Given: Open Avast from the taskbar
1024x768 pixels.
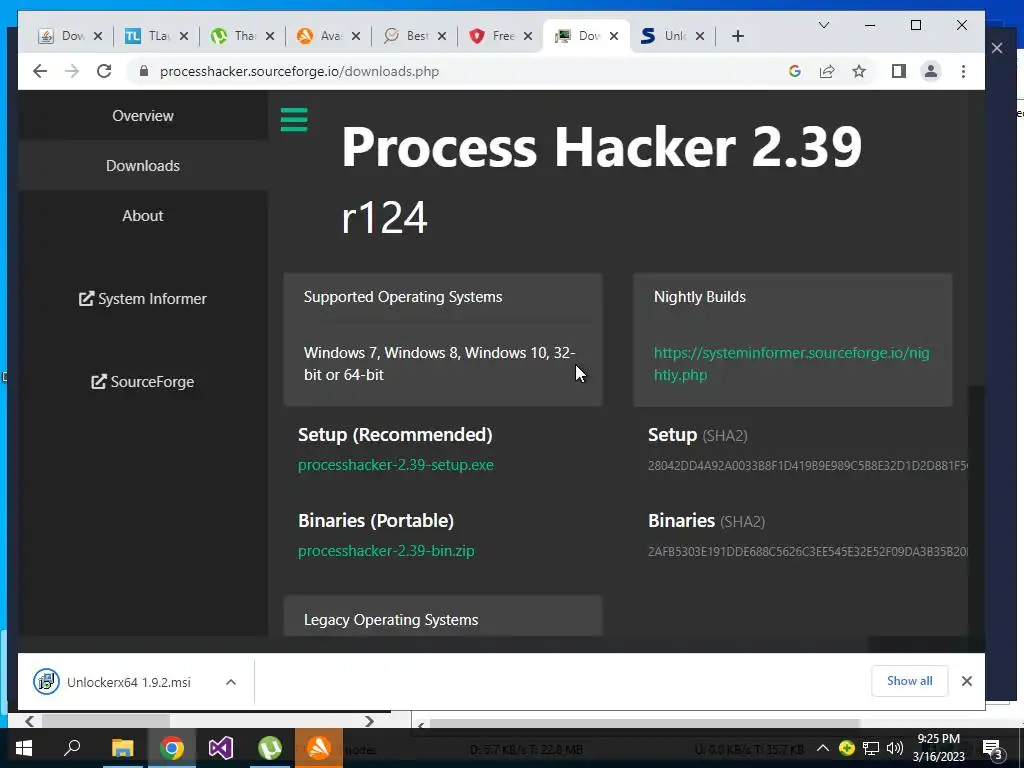Looking at the screenshot, I should point(319,748).
